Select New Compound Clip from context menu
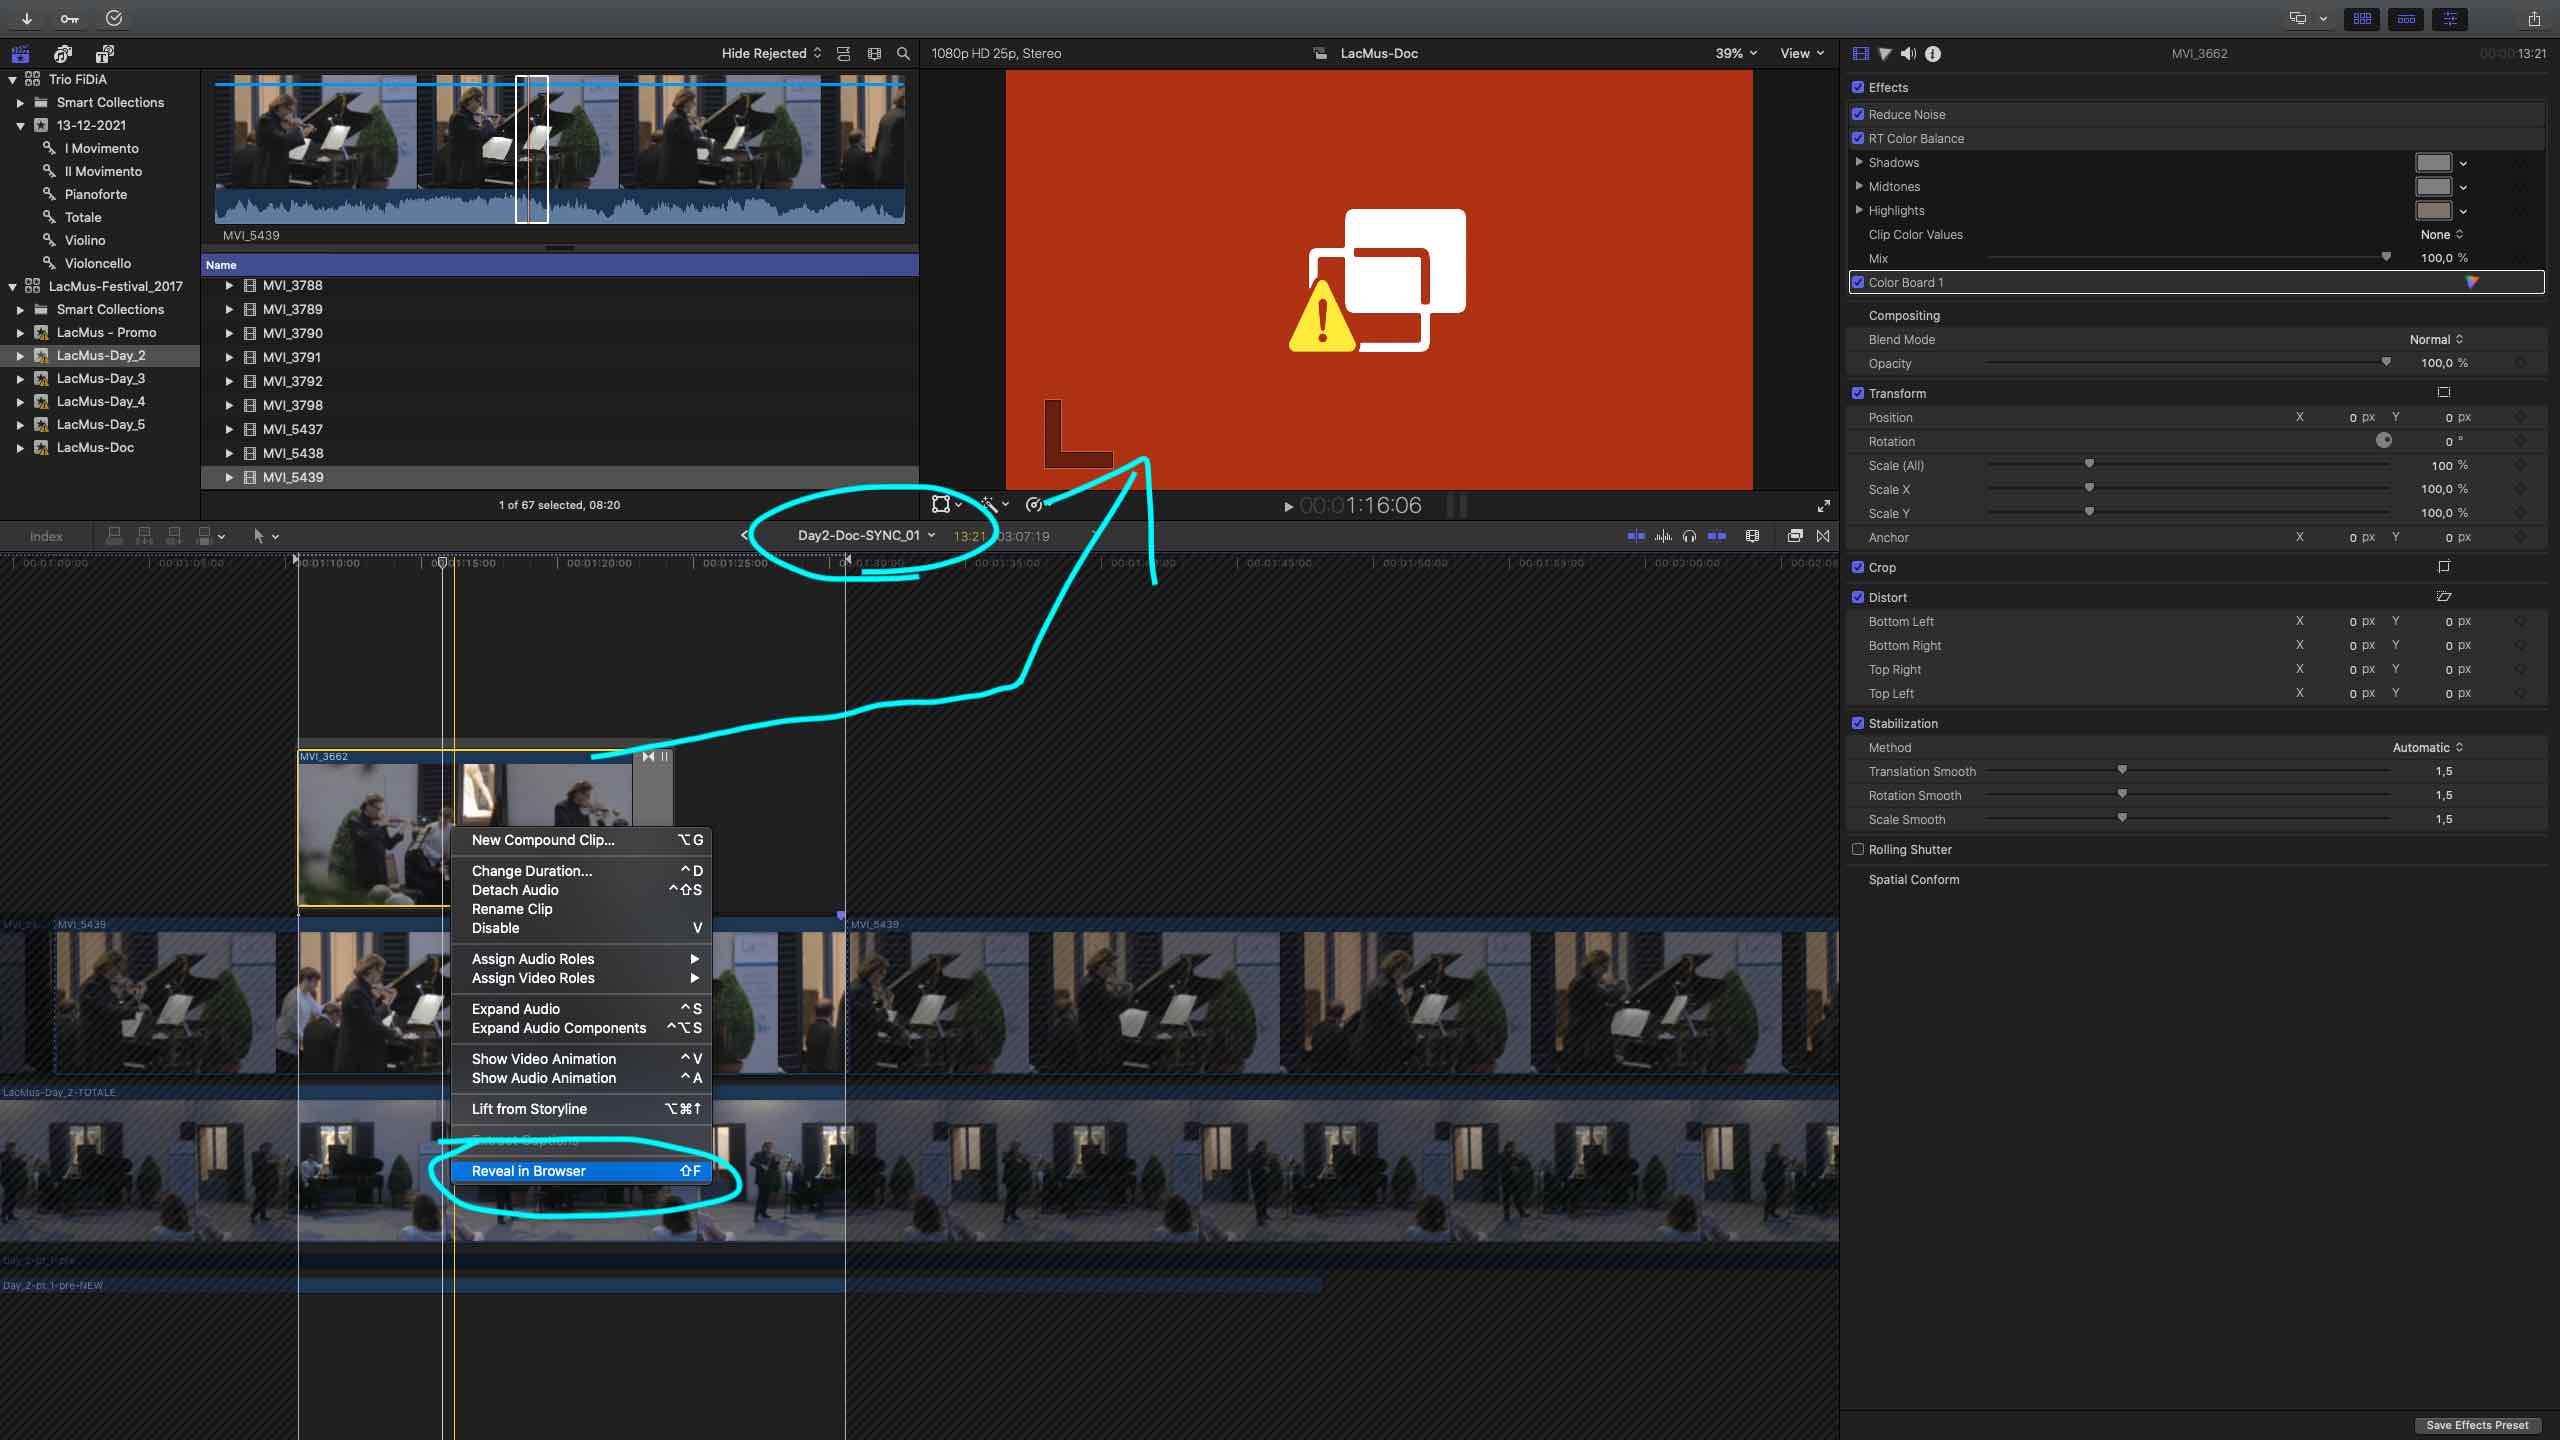Image resolution: width=2560 pixels, height=1440 pixels. click(x=543, y=839)
